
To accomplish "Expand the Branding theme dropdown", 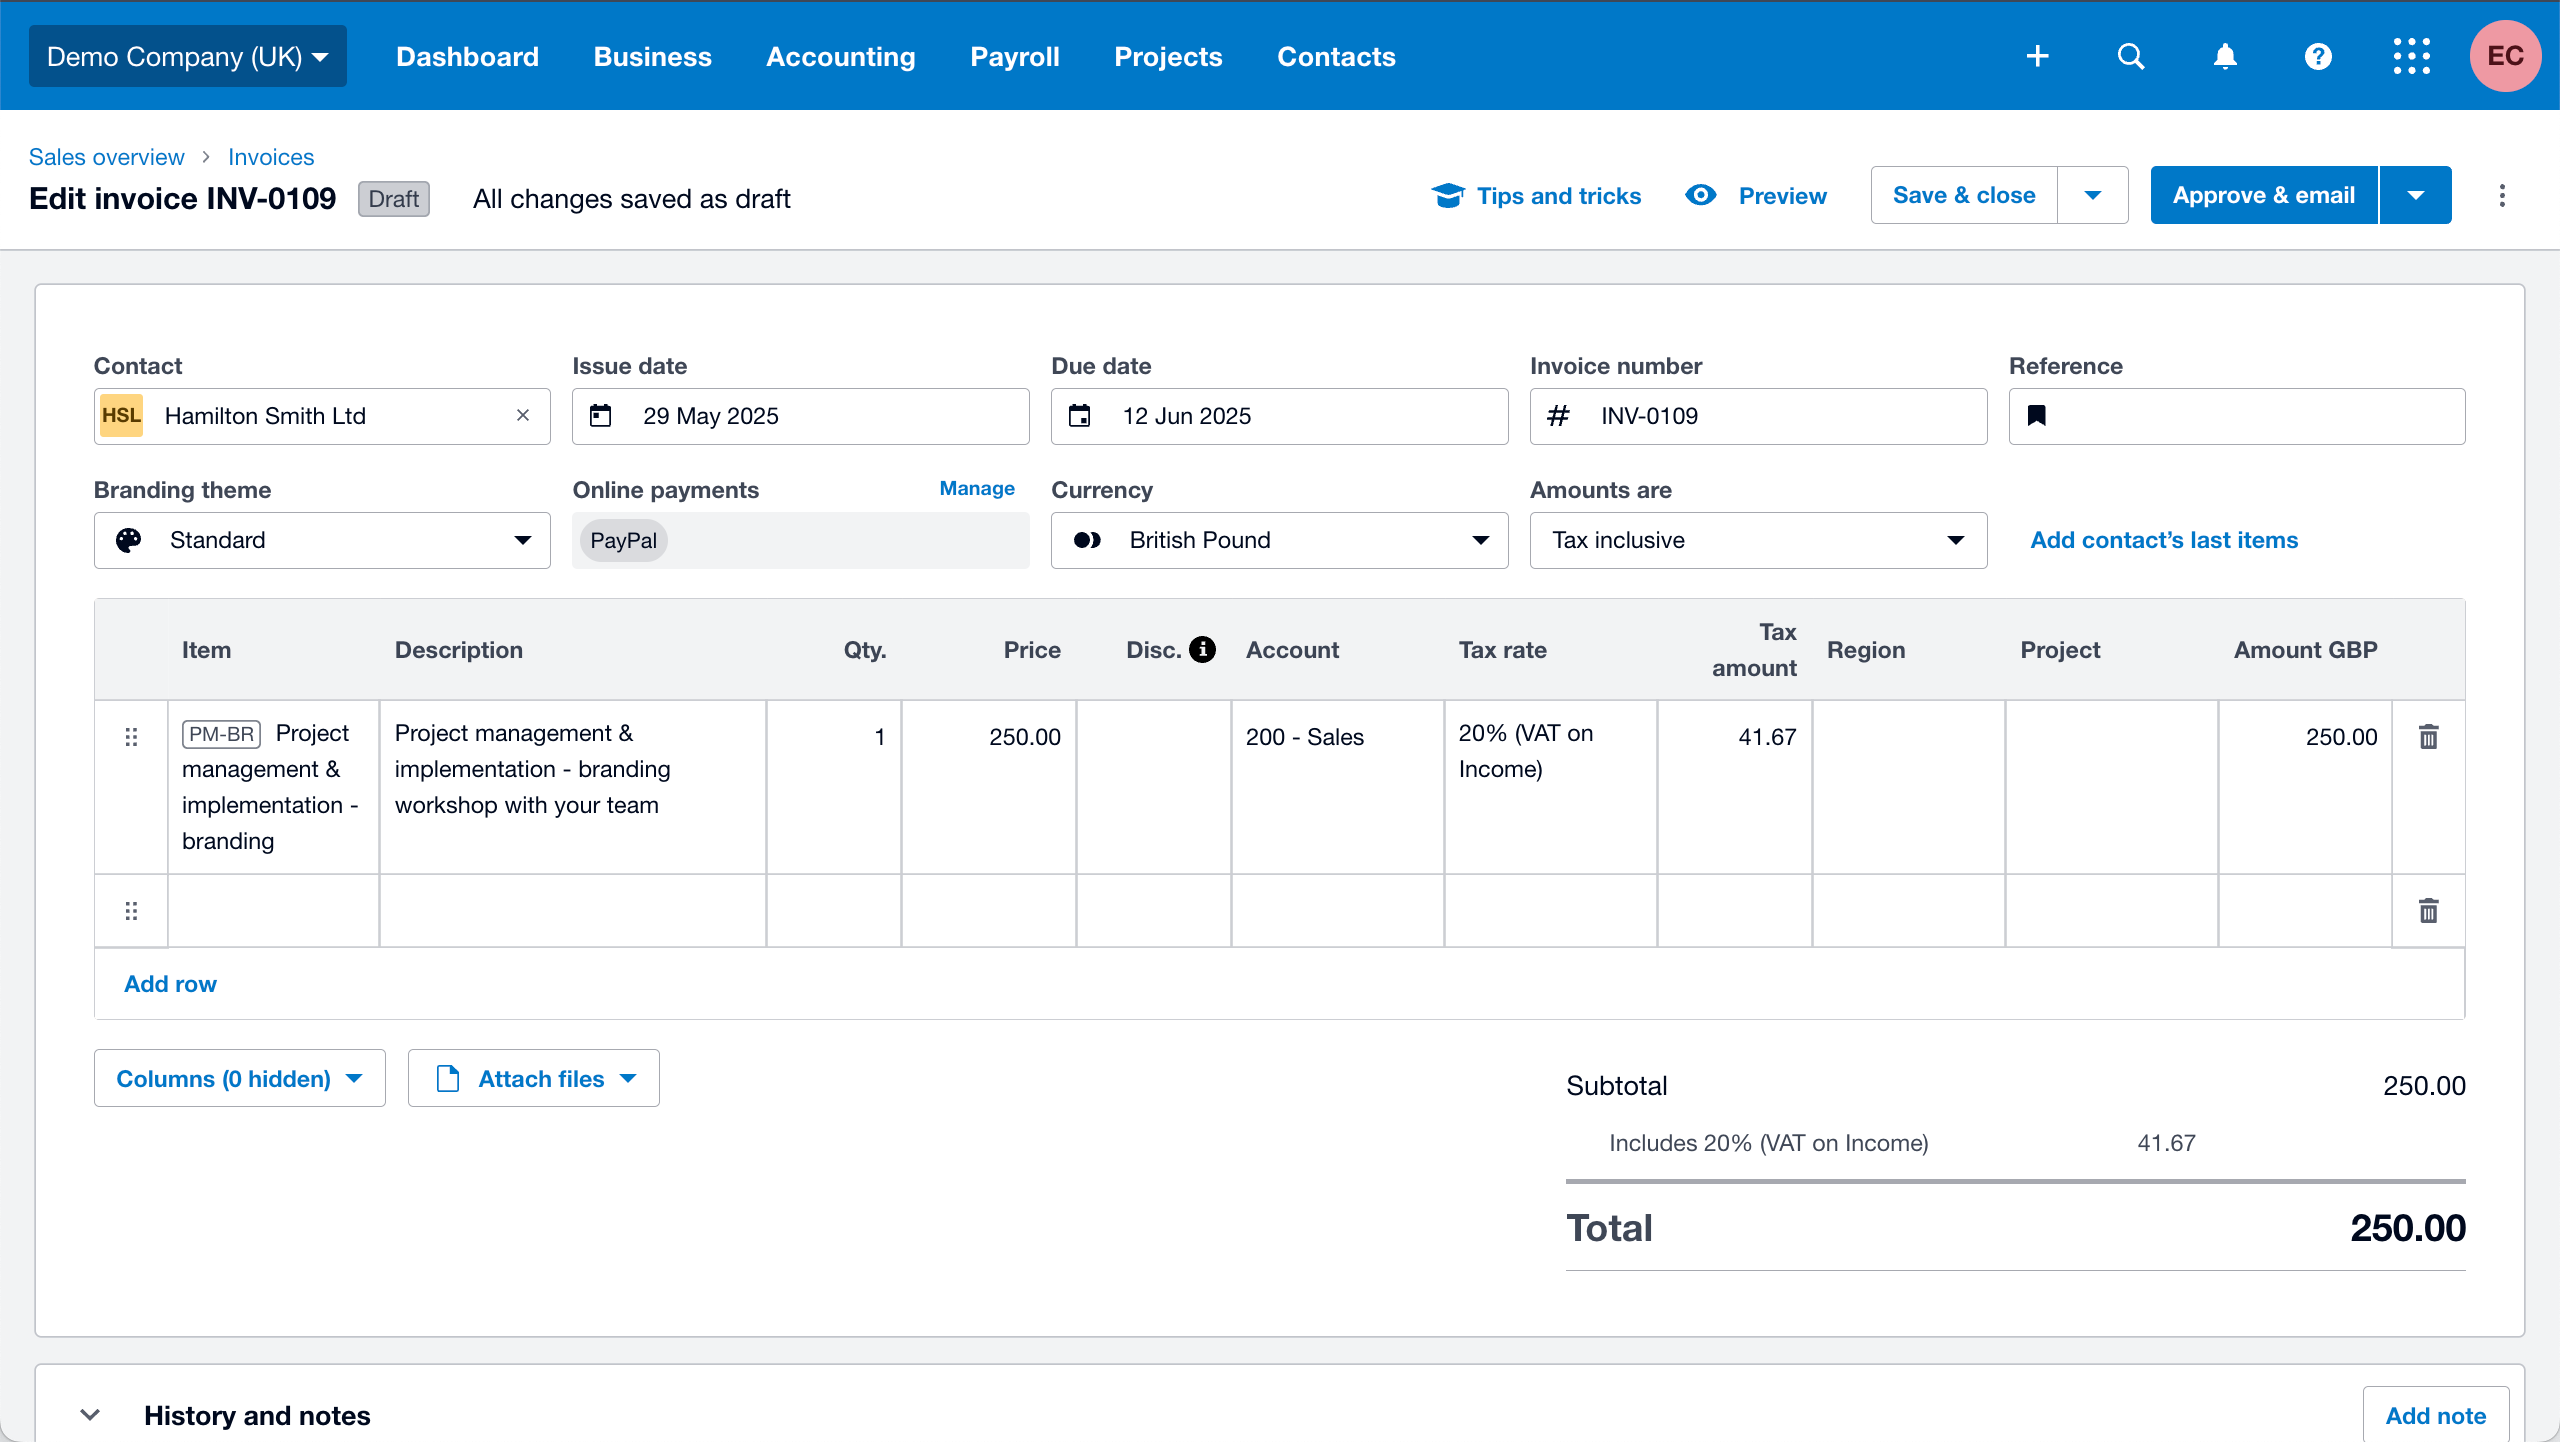I will [522, 540].
